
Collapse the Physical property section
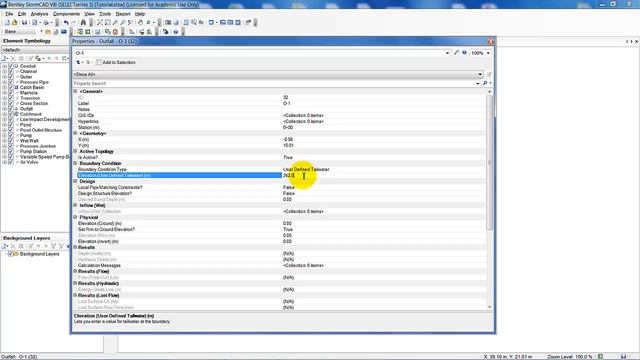75,217
